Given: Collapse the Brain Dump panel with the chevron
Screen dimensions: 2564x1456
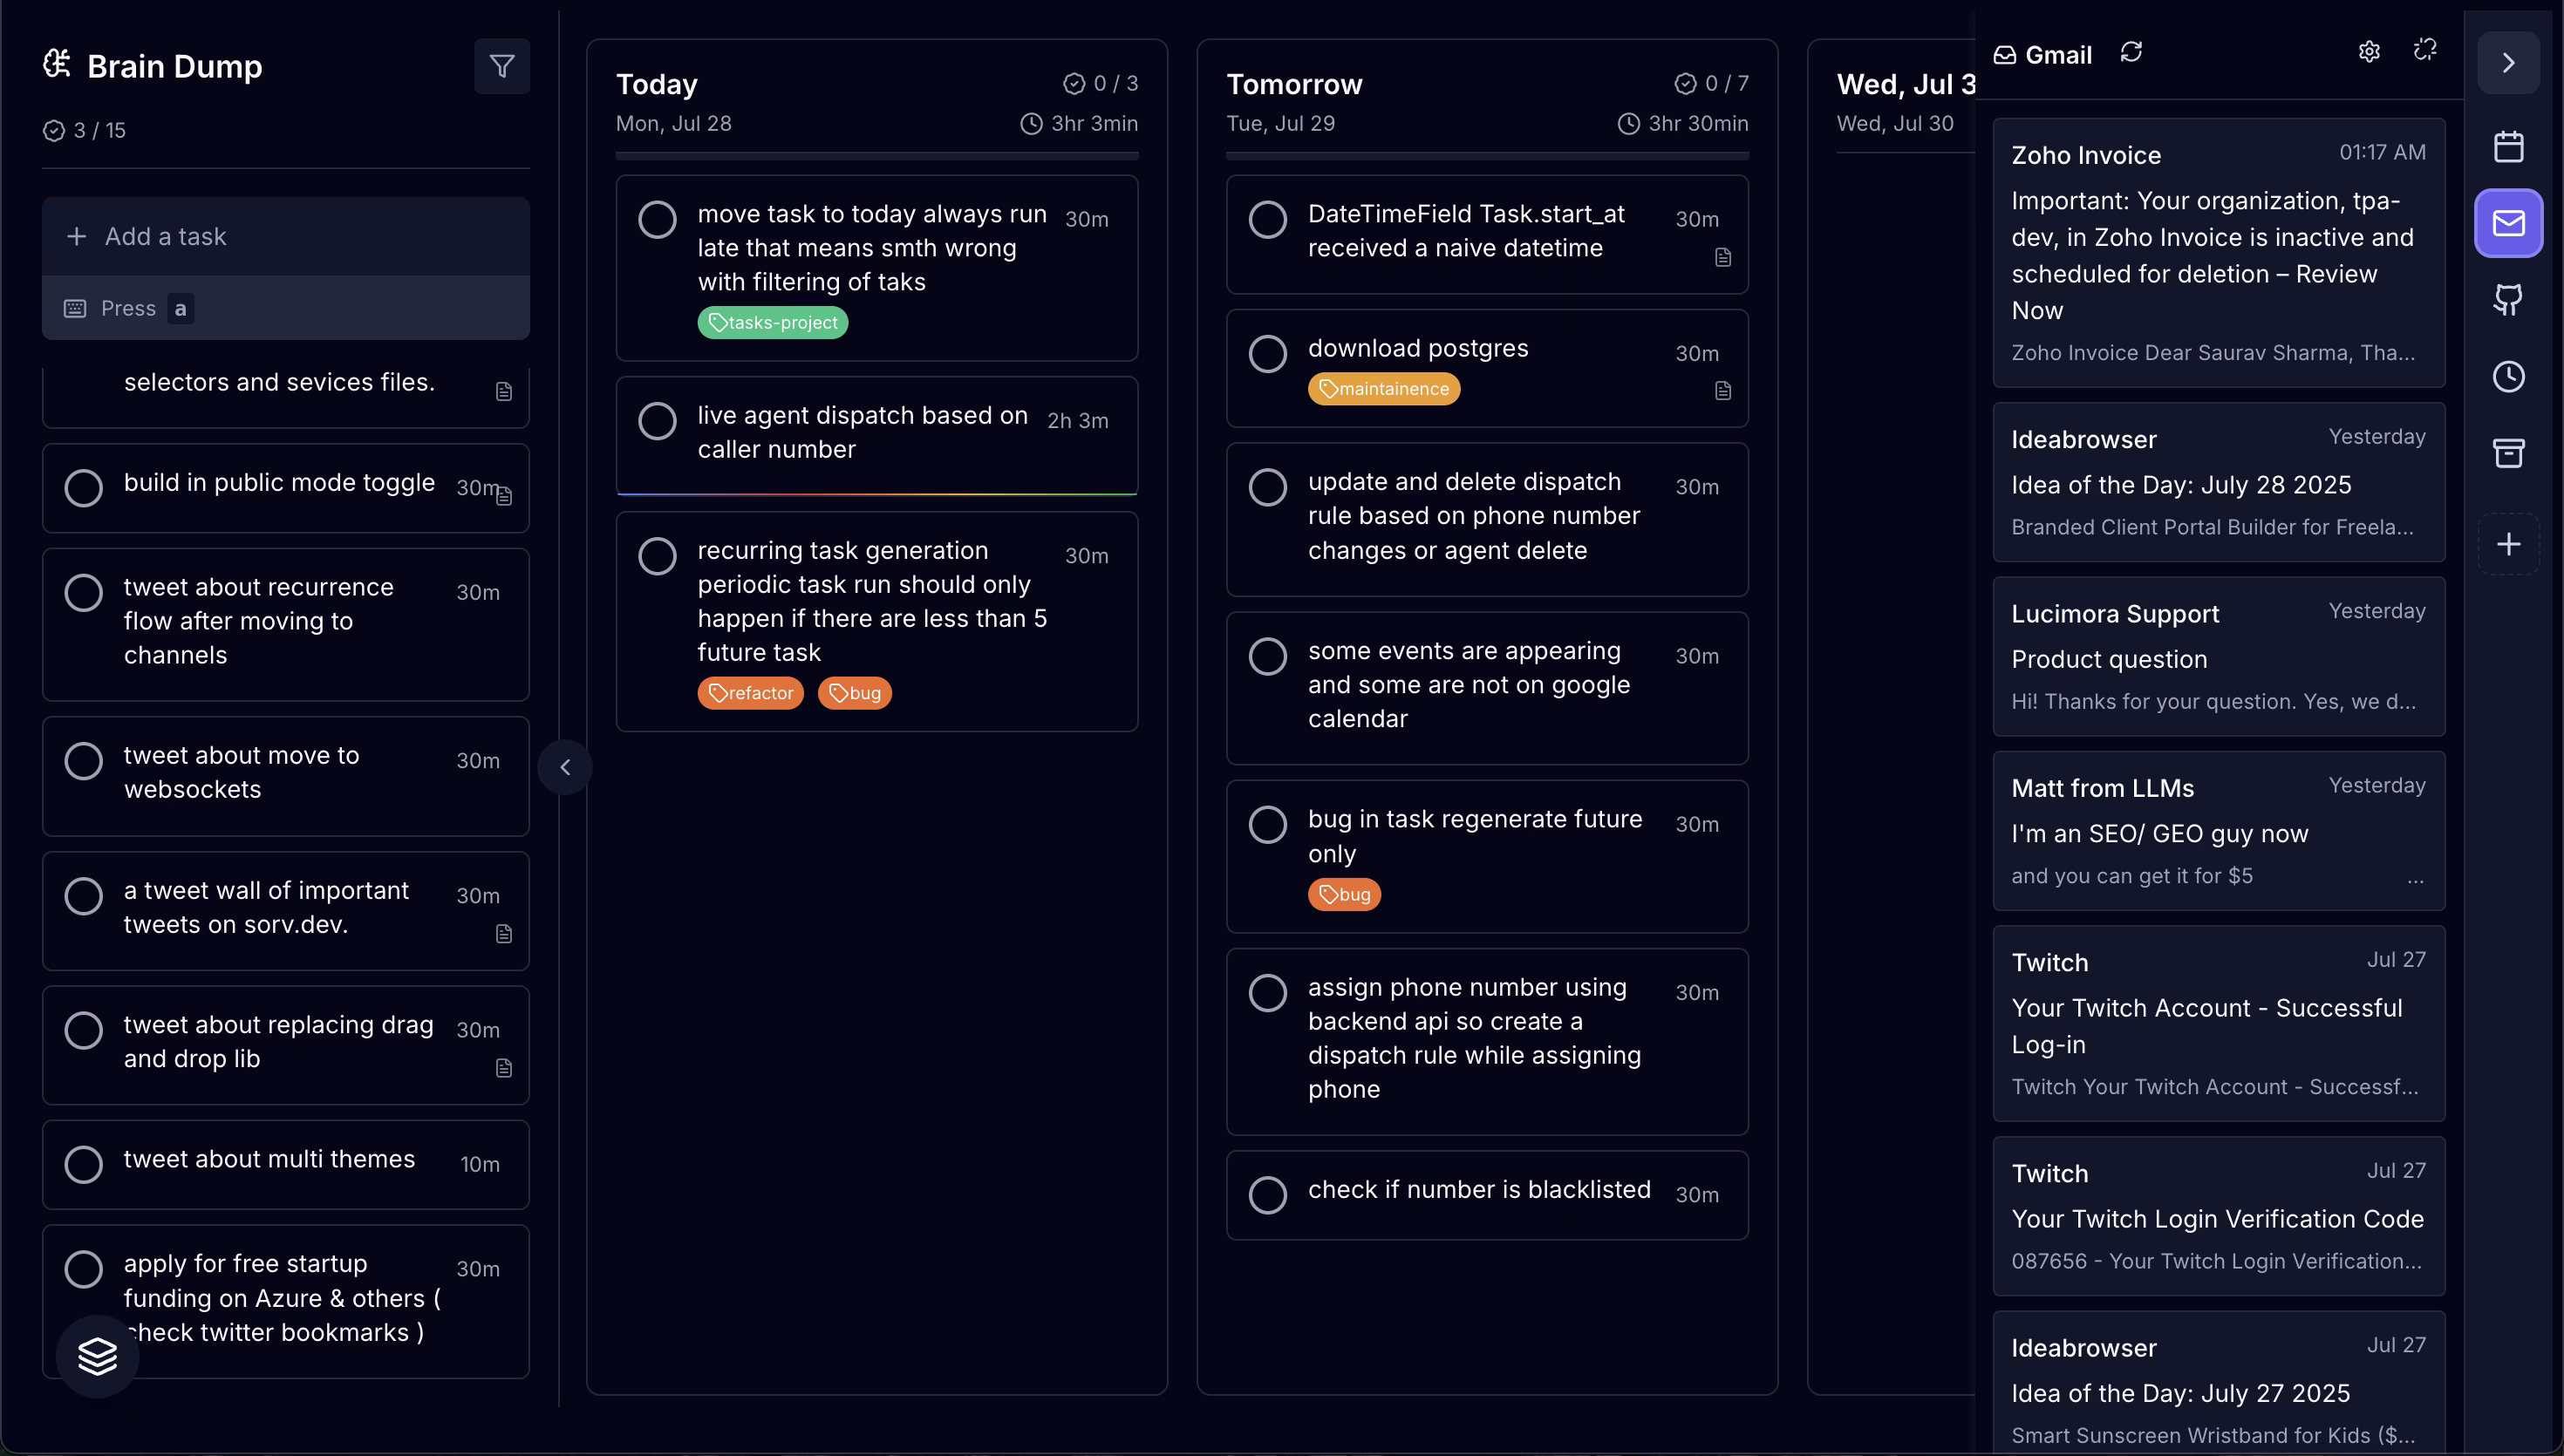Looking at the screenshot, I should point(566,767).
